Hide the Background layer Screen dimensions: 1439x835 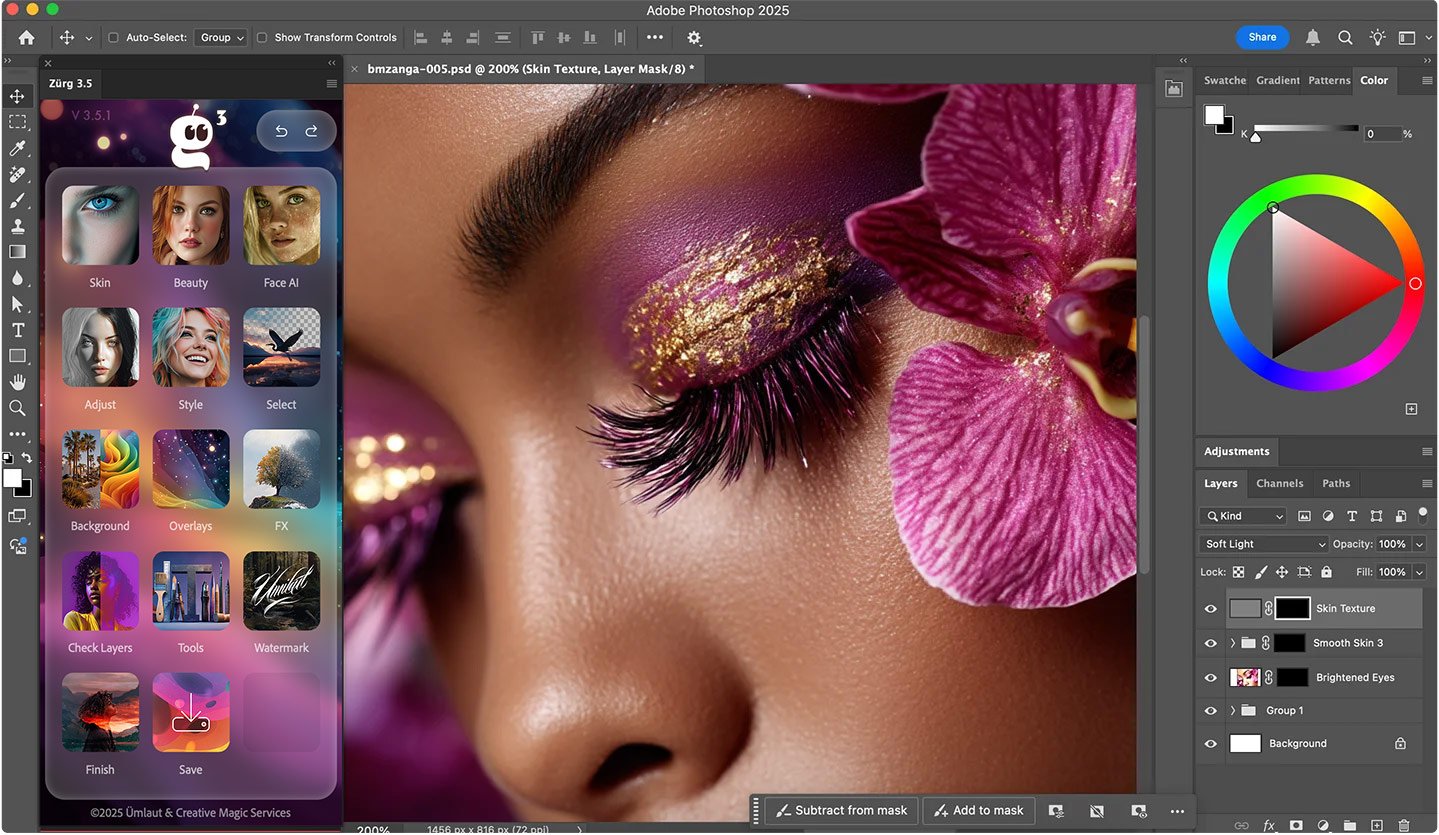[x=1210, y=743]
